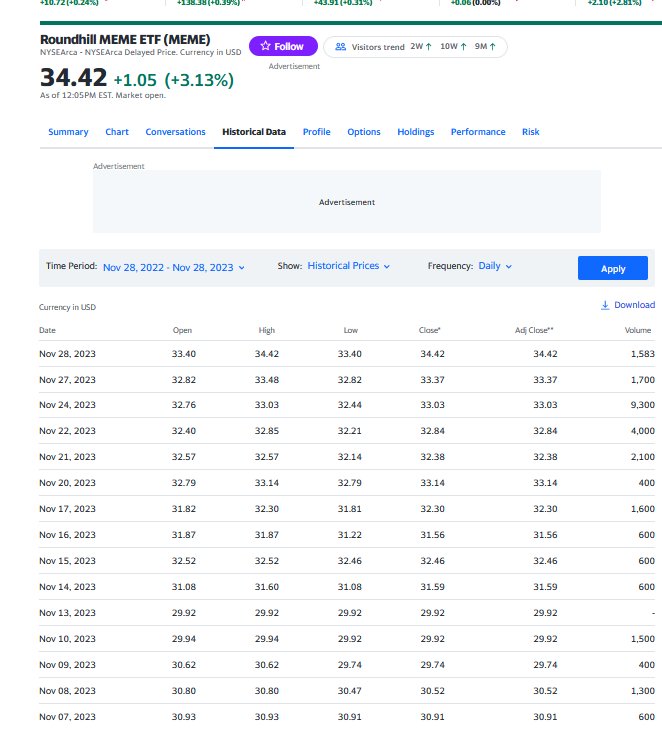
Task: Click the Download link text
Action: click(x=635, y=305)
